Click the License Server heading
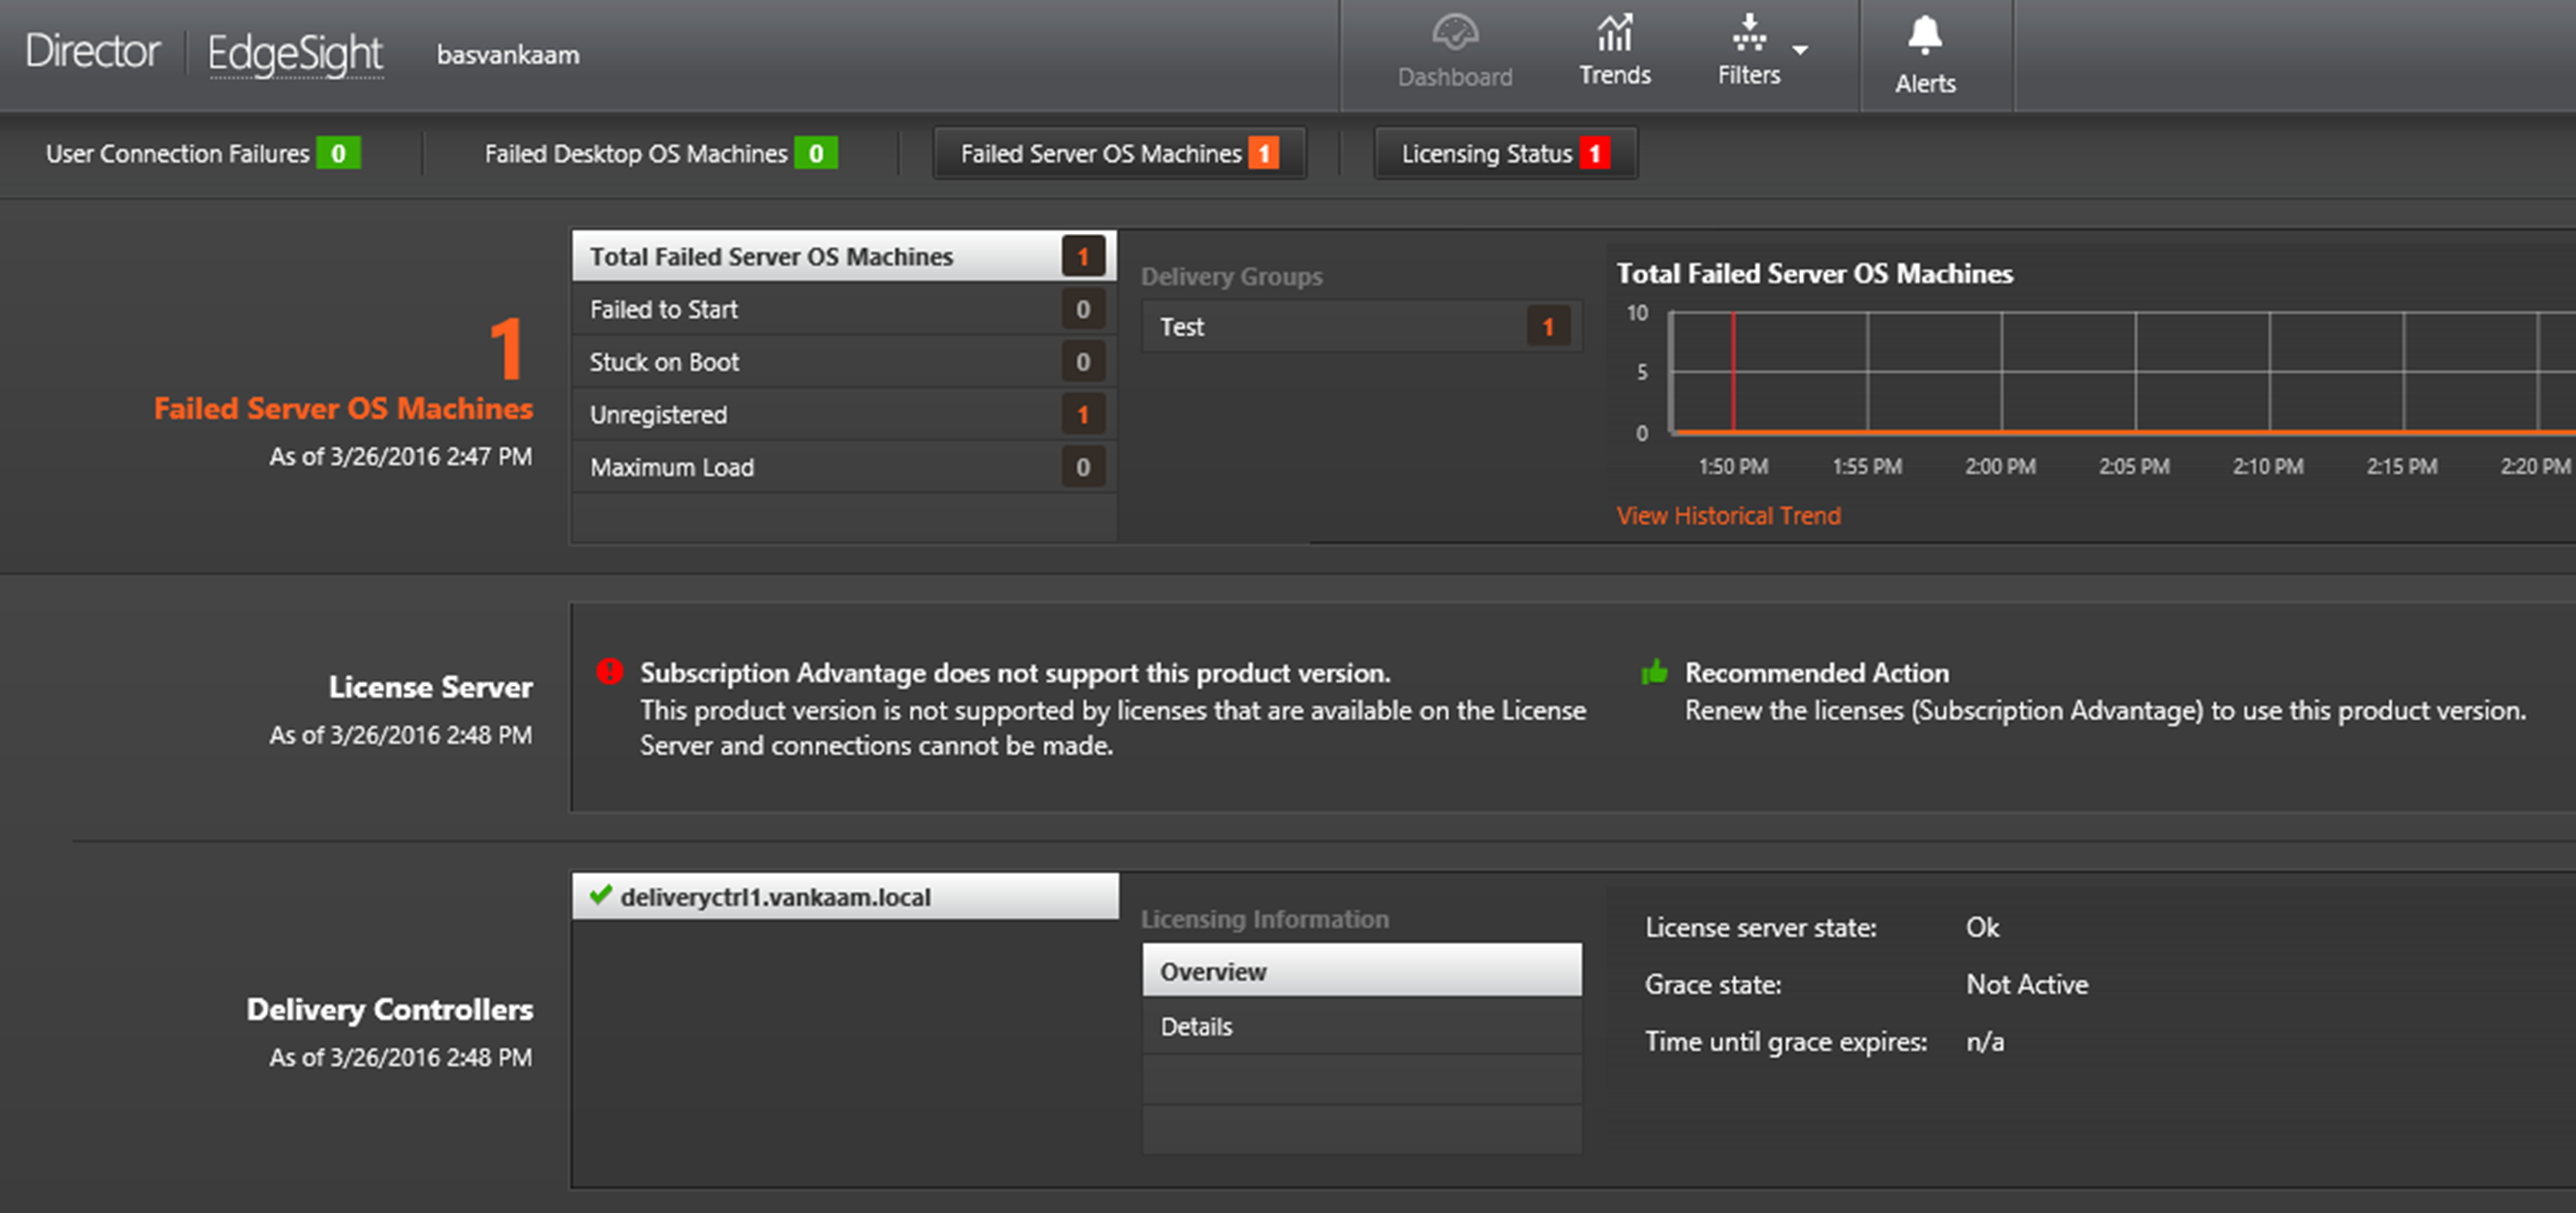2576x1213 pixels. tap(431, 687)
